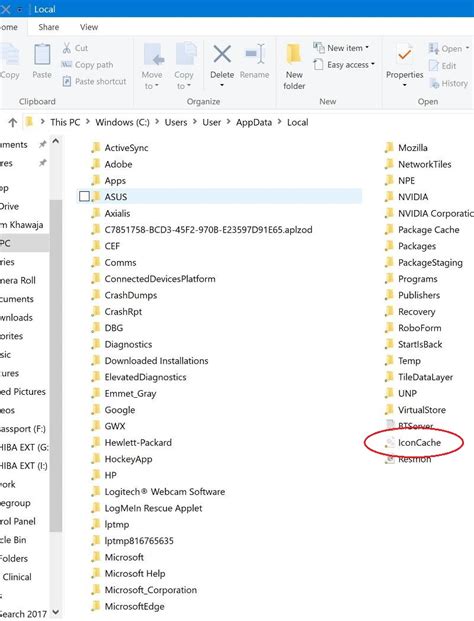Click the History icon in ribbon
474x621 pixels.
click(434, 83)
